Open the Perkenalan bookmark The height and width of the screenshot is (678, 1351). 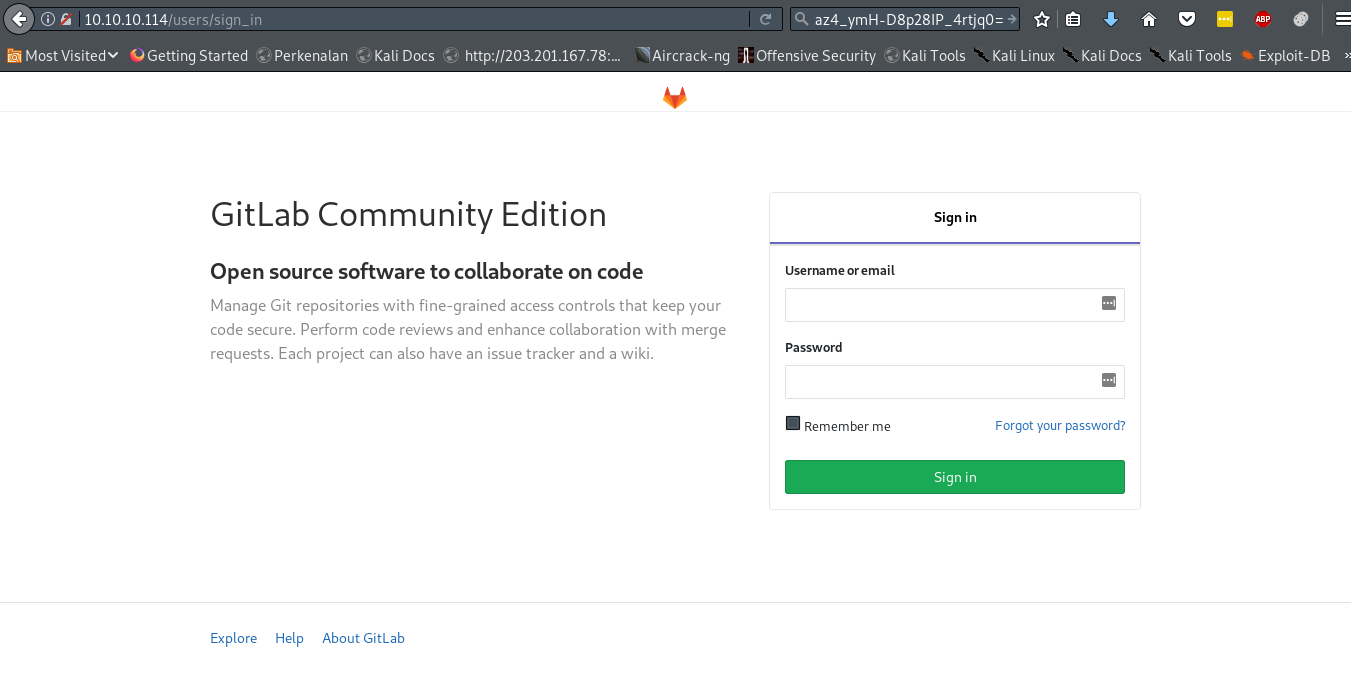tap(302, 56)
